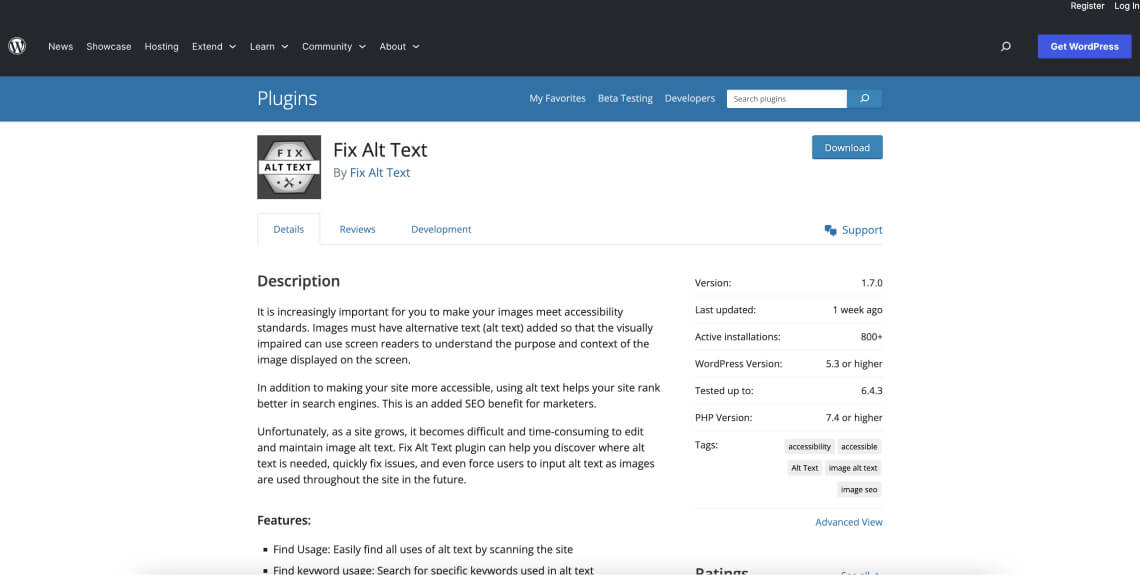Focus the Search plugins input field
This screenshot has width=1140, height=575.
coord(786,99)
